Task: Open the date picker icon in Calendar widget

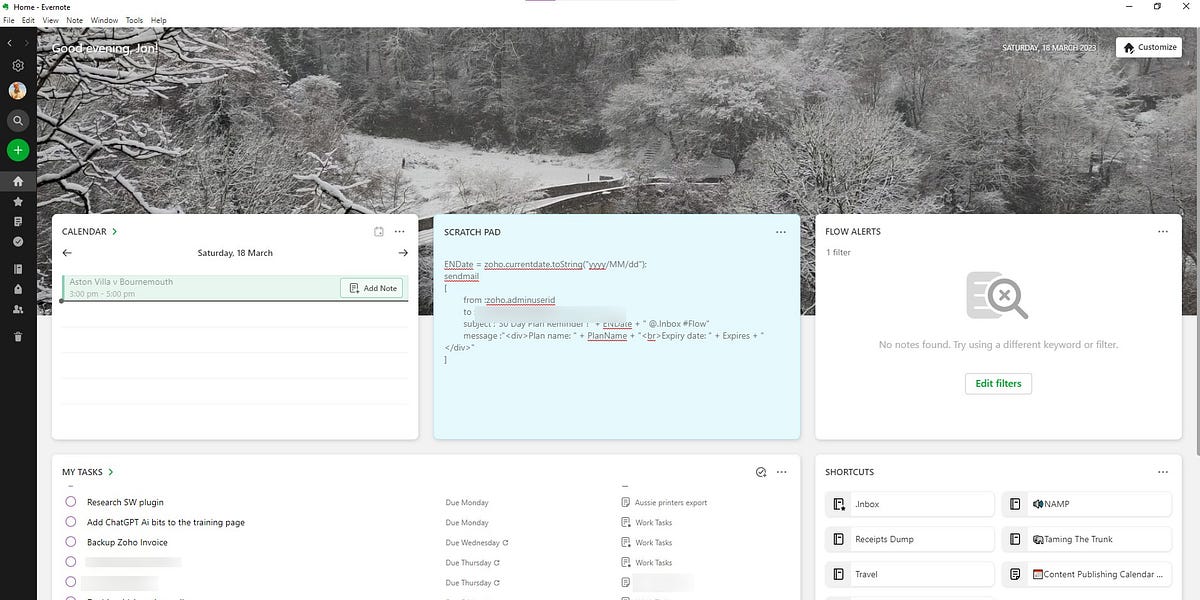Action: (378, 231)
